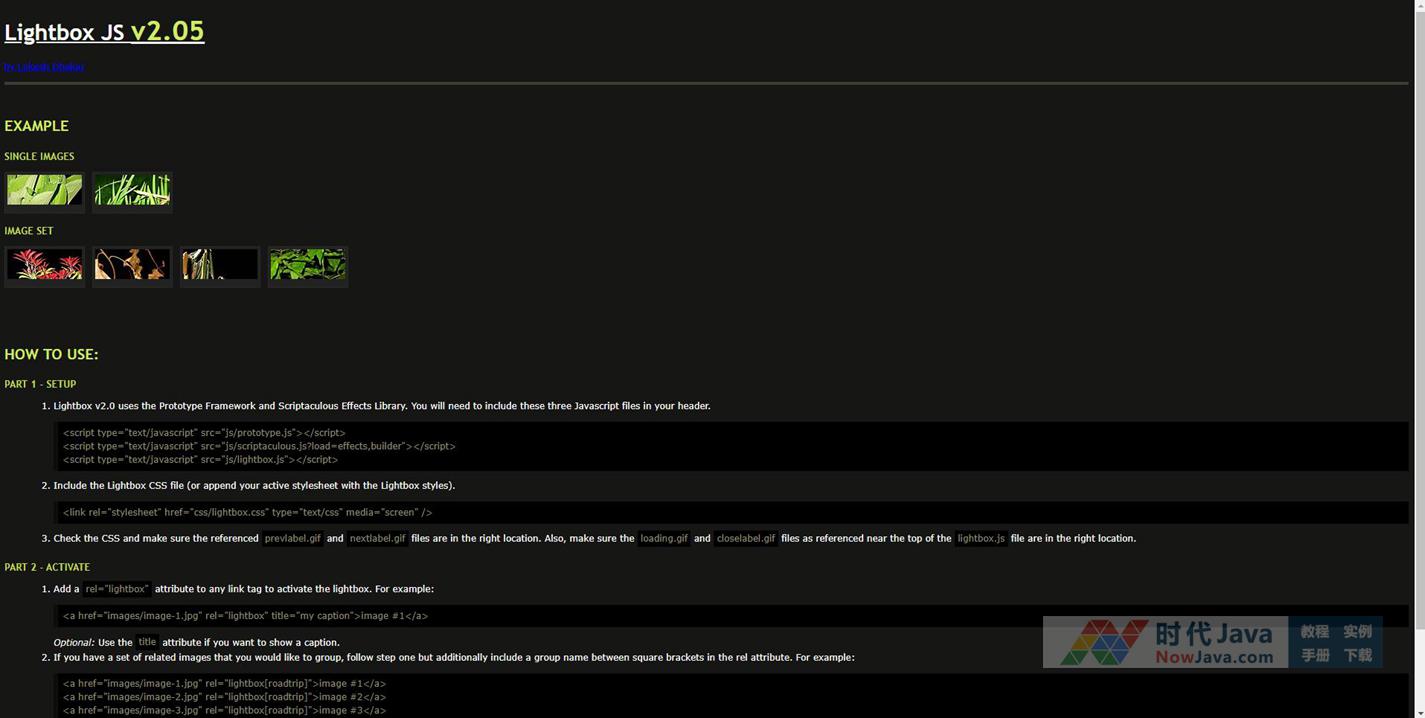The height and width of the screenshot is (718, 1425).
Task: Open the 教程 link in watermark
Action: click(x=1314, y=632)
